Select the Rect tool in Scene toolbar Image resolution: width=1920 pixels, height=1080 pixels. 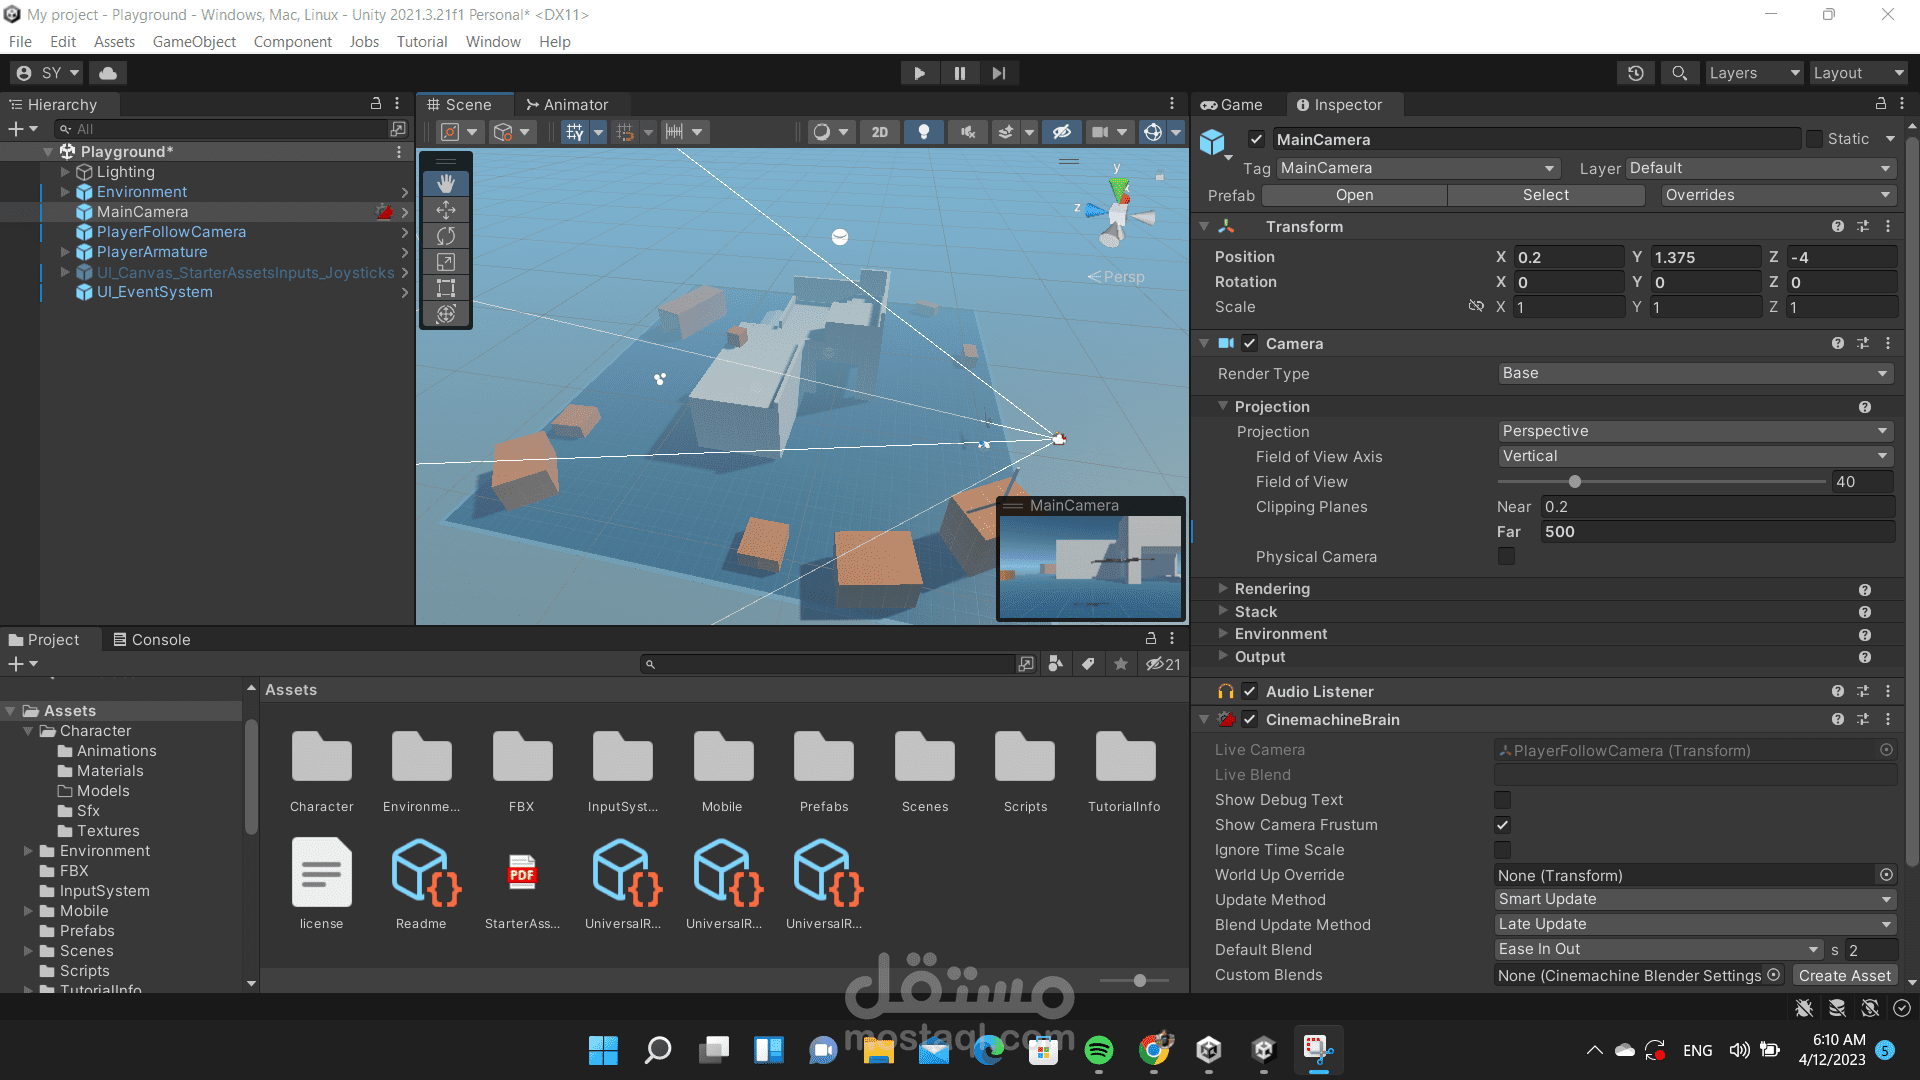click(x=446, y=288)
